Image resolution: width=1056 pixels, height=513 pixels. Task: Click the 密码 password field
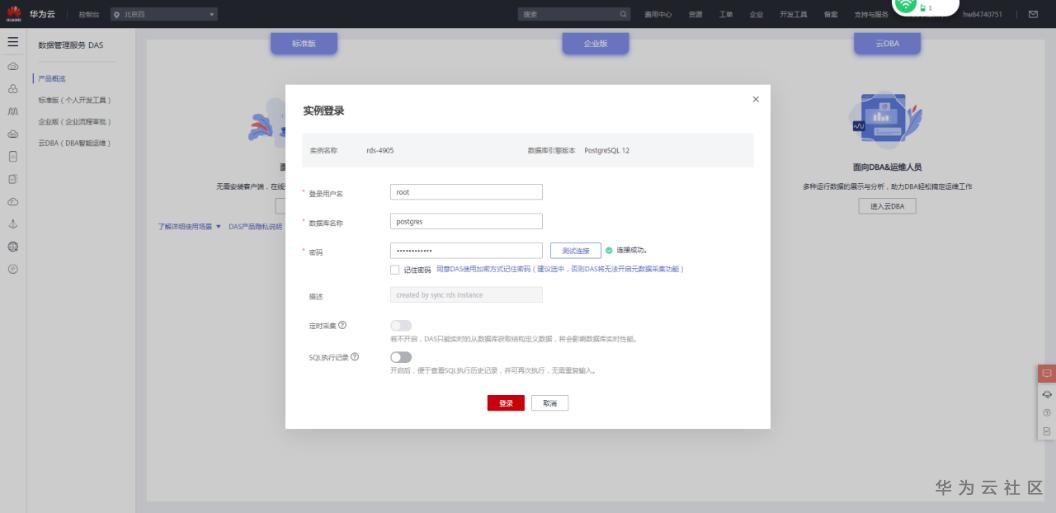[466, 250]
